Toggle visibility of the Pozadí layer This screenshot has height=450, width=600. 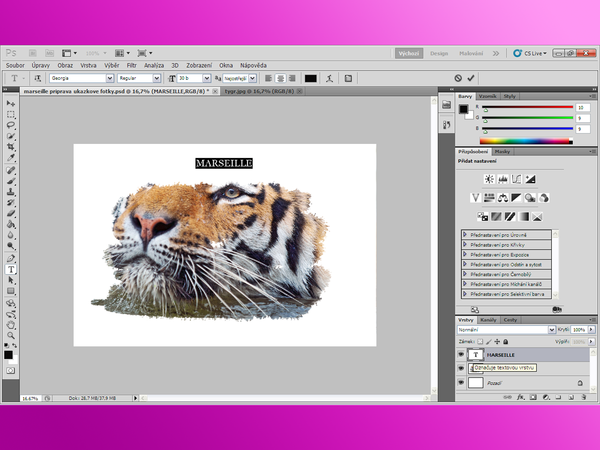click(461, 382)
